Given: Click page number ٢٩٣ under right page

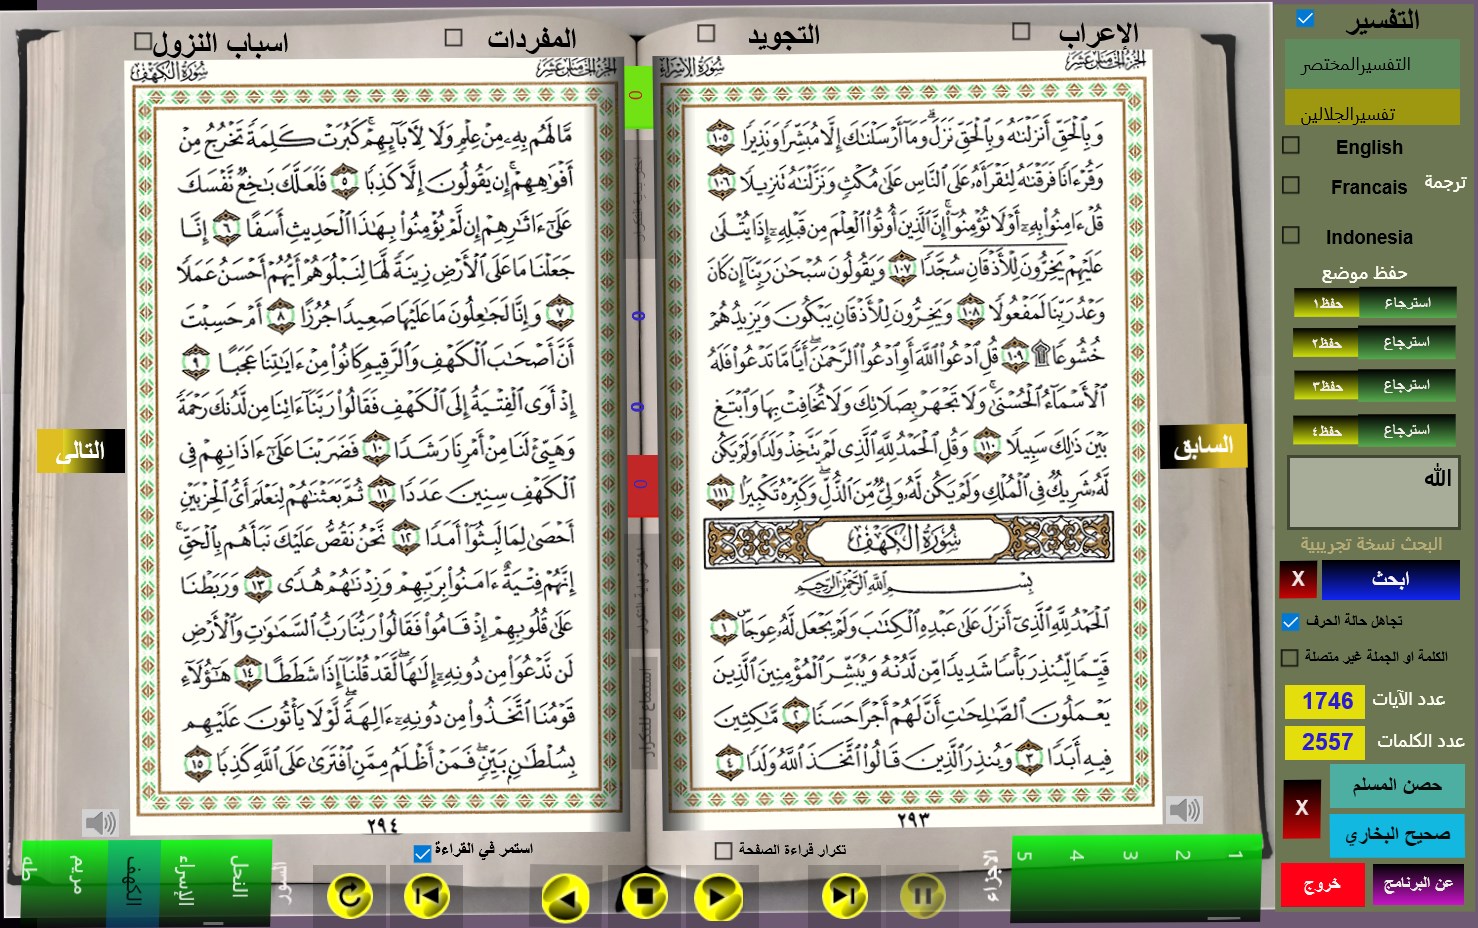Looking at the screenshot, I should [912, 820].
